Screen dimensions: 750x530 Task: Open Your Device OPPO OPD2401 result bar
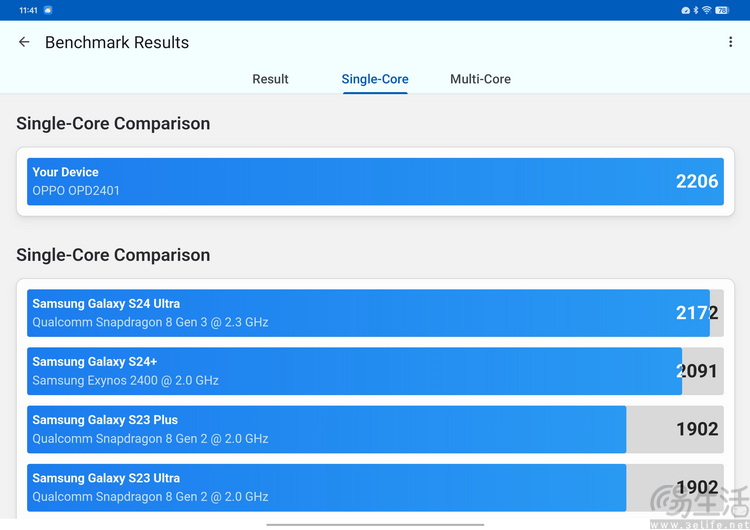375,181
